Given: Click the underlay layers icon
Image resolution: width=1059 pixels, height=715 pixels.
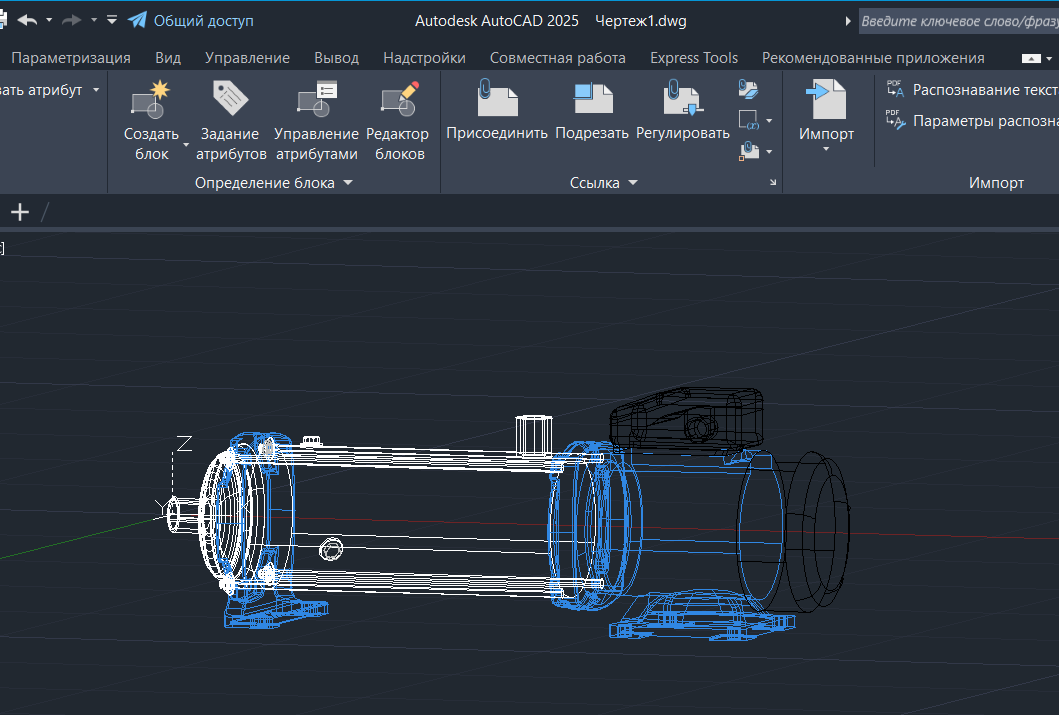Looking at the screenshot, I should coord(748,89).
